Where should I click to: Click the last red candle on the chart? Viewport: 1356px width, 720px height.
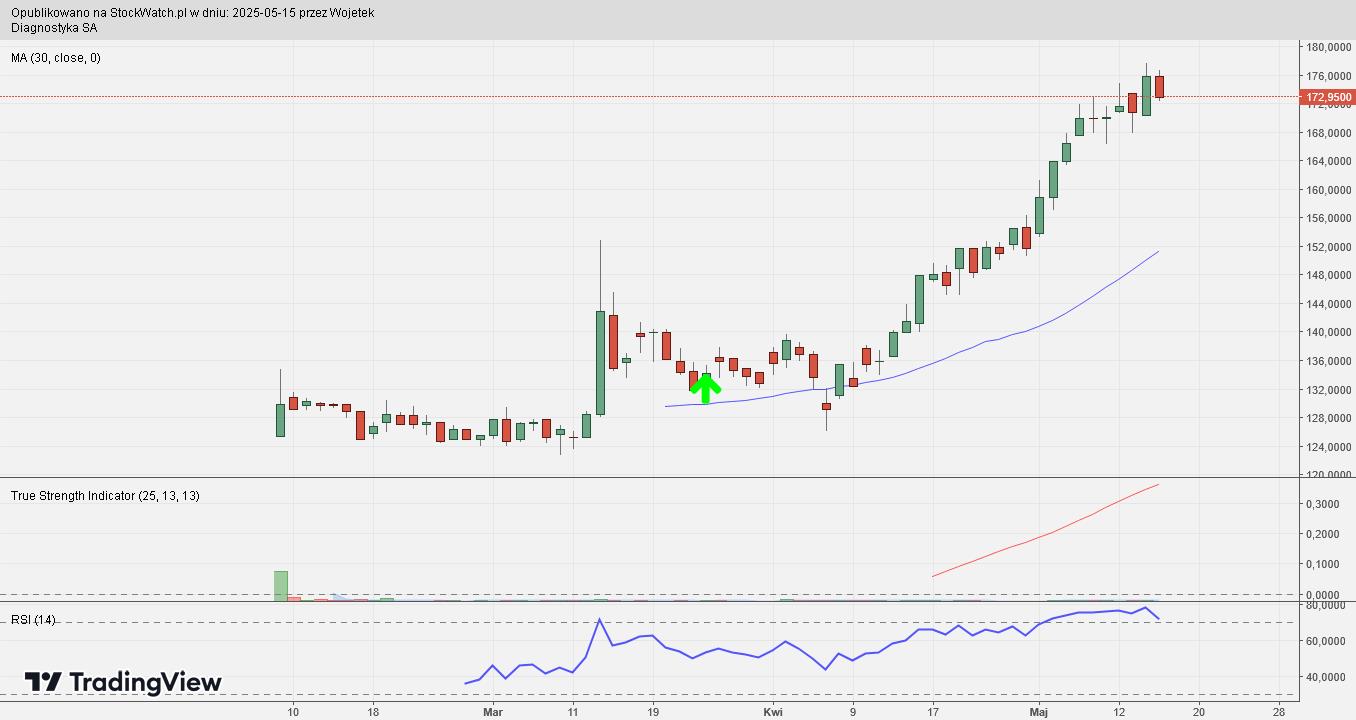pos(1159,86)
